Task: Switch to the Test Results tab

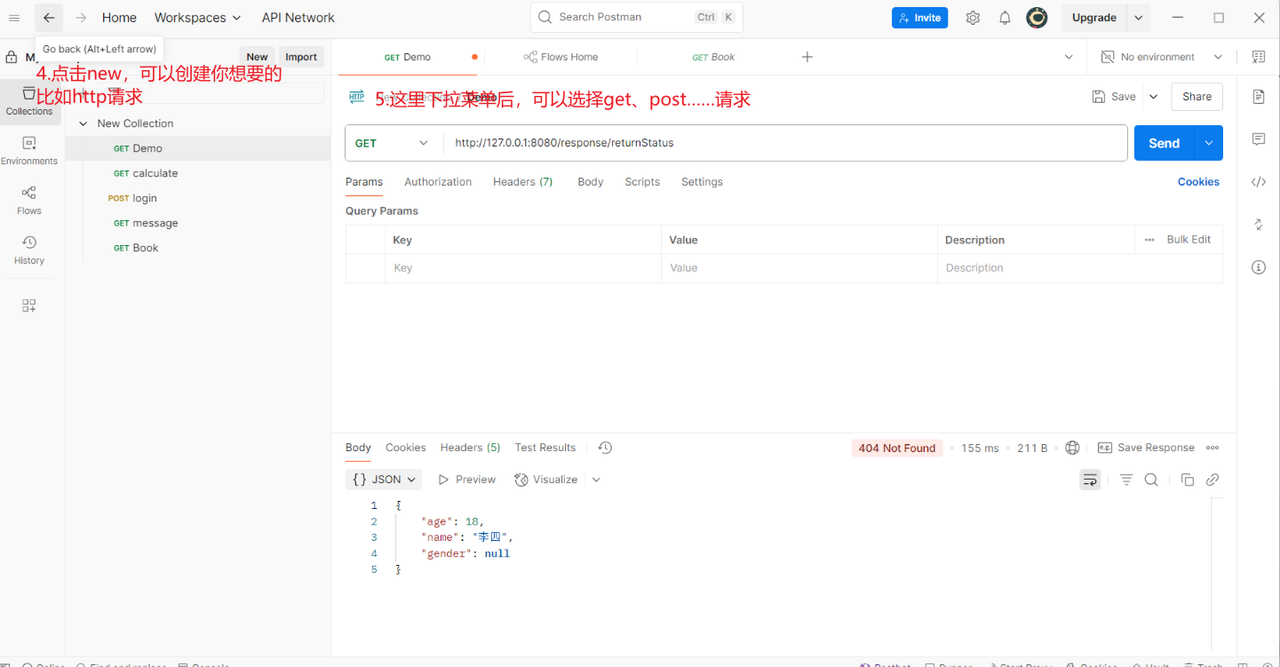Action: (x=545, y=448)
